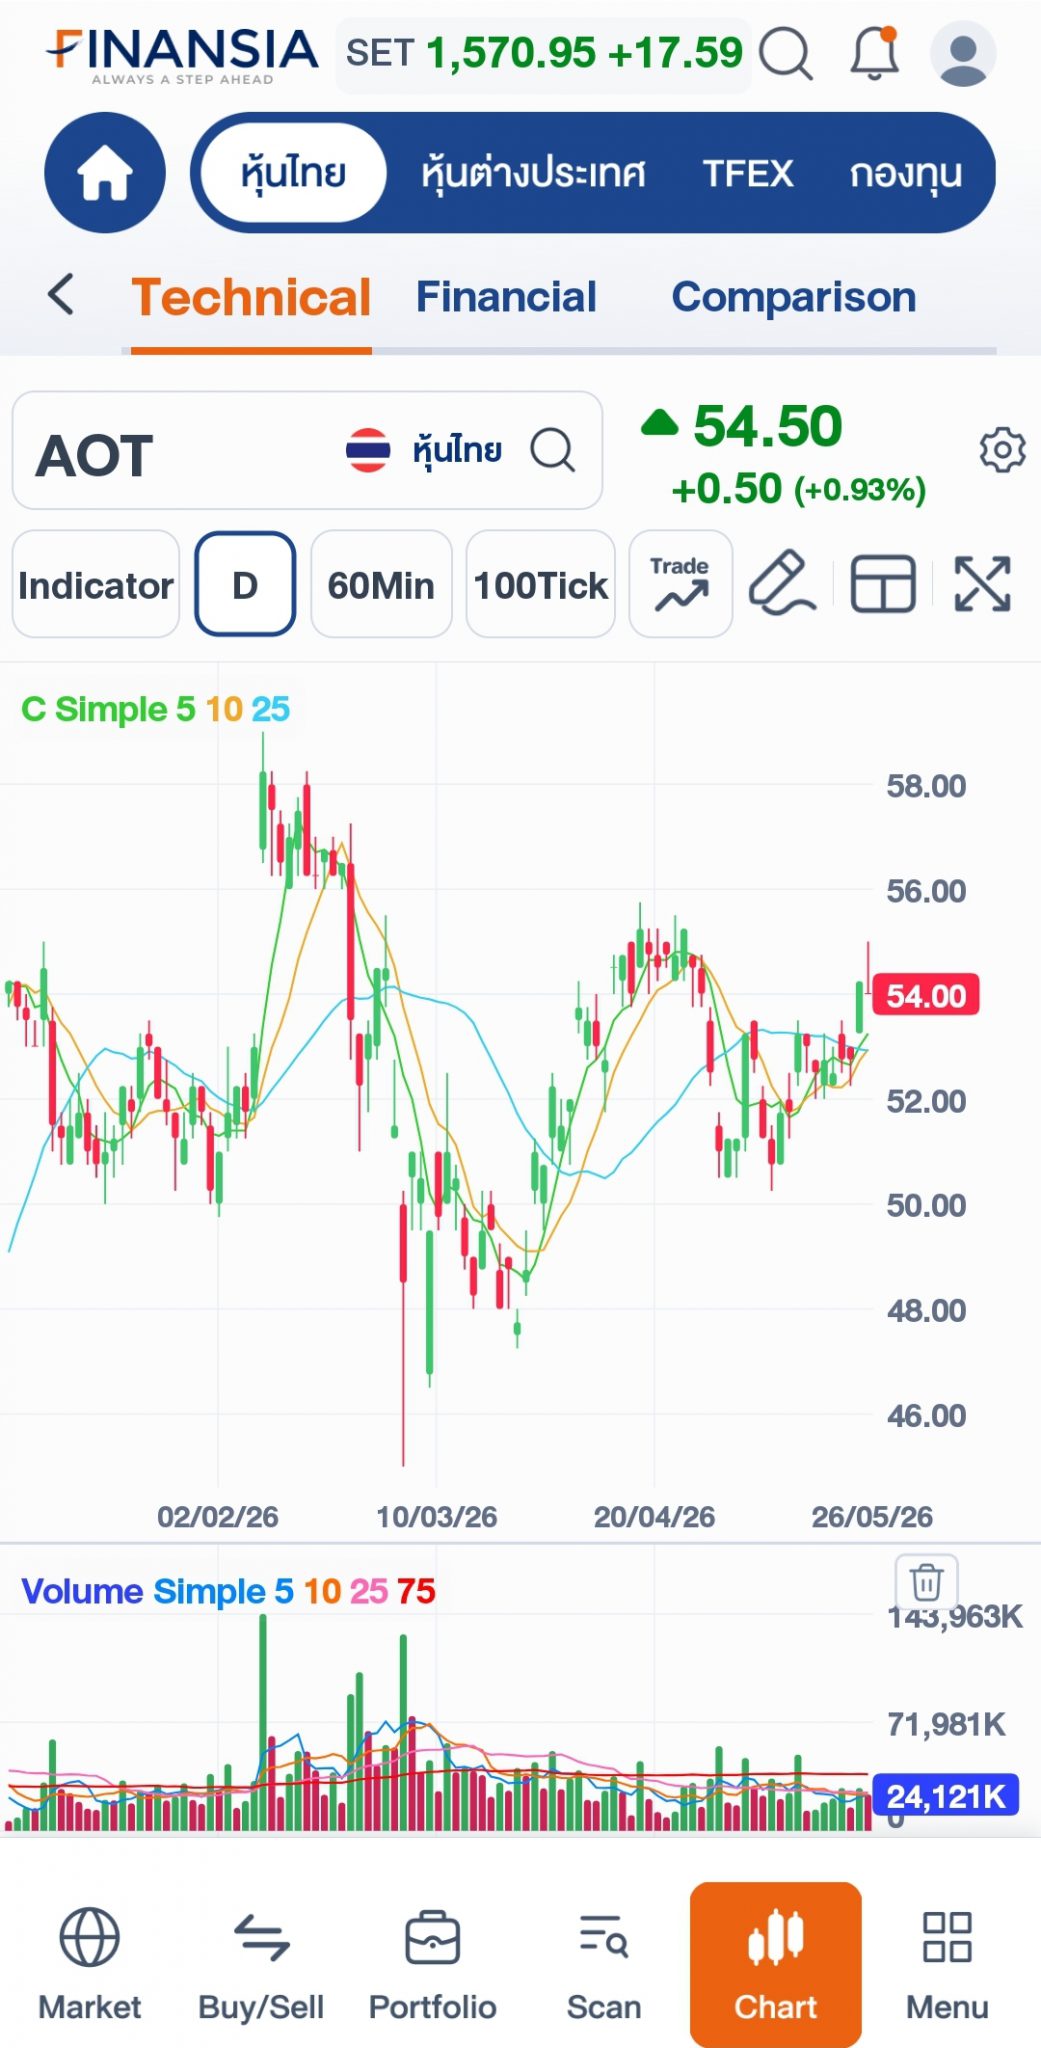Tap the SET index ticker 1,570.95
Screen dimensions: 1041x2048
point(544,54)
